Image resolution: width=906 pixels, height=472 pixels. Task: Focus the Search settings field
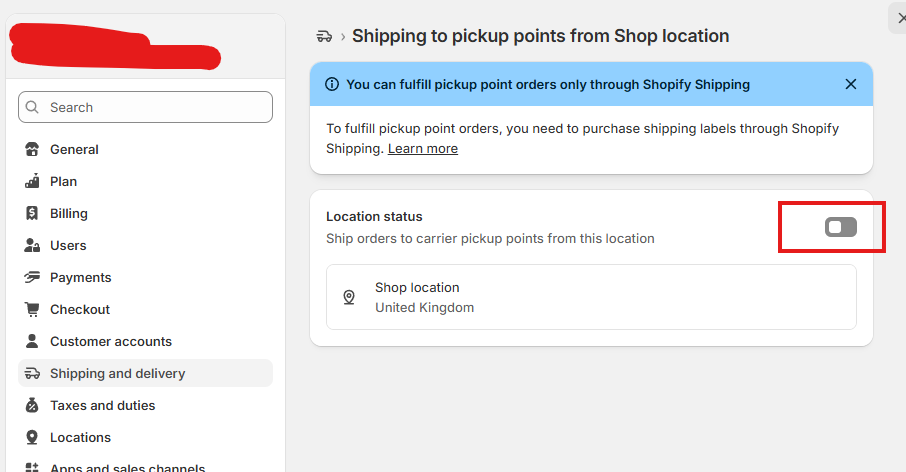tap(145, 107)
